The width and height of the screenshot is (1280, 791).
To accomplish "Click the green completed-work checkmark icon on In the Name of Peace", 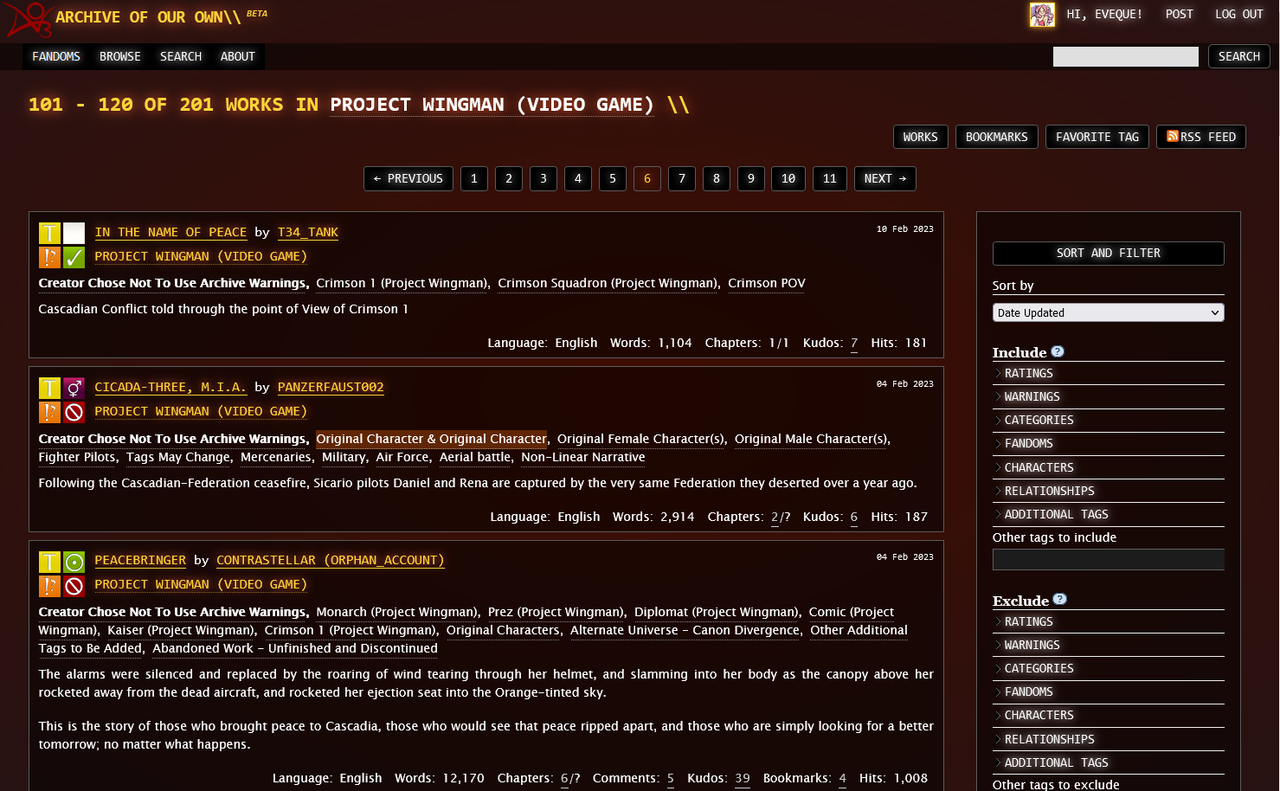I will (73, 257).
